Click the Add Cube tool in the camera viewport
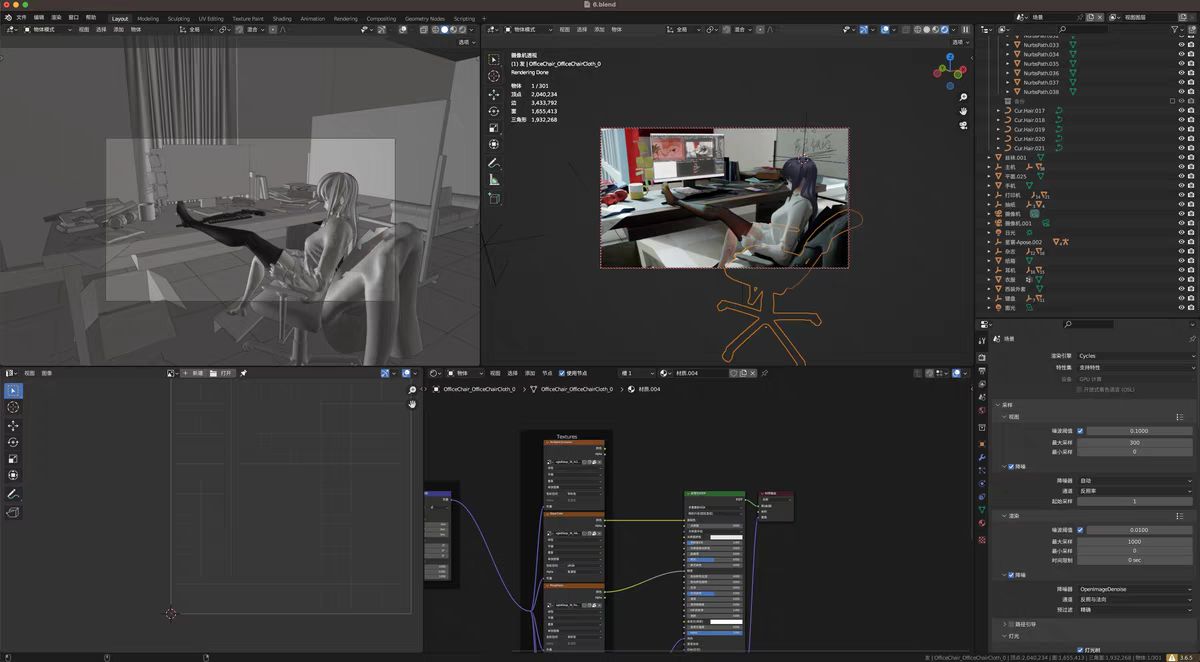1200x662 pixels. (x=494, y=198)
